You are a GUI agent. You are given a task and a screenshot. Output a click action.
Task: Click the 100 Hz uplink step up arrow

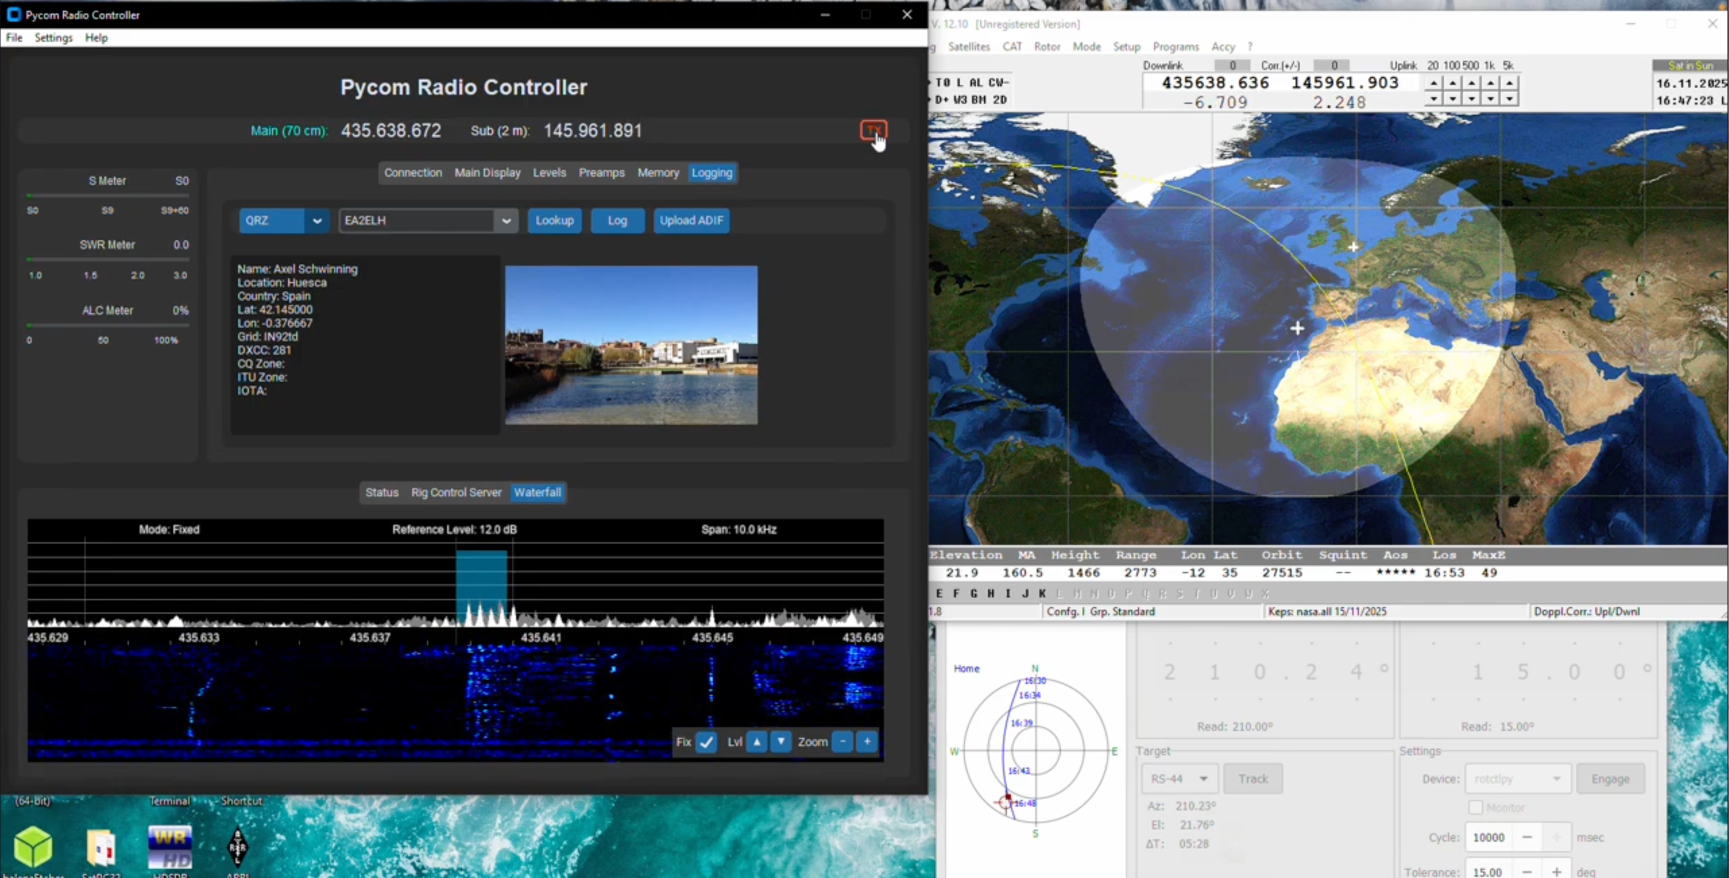(1453, 83)
